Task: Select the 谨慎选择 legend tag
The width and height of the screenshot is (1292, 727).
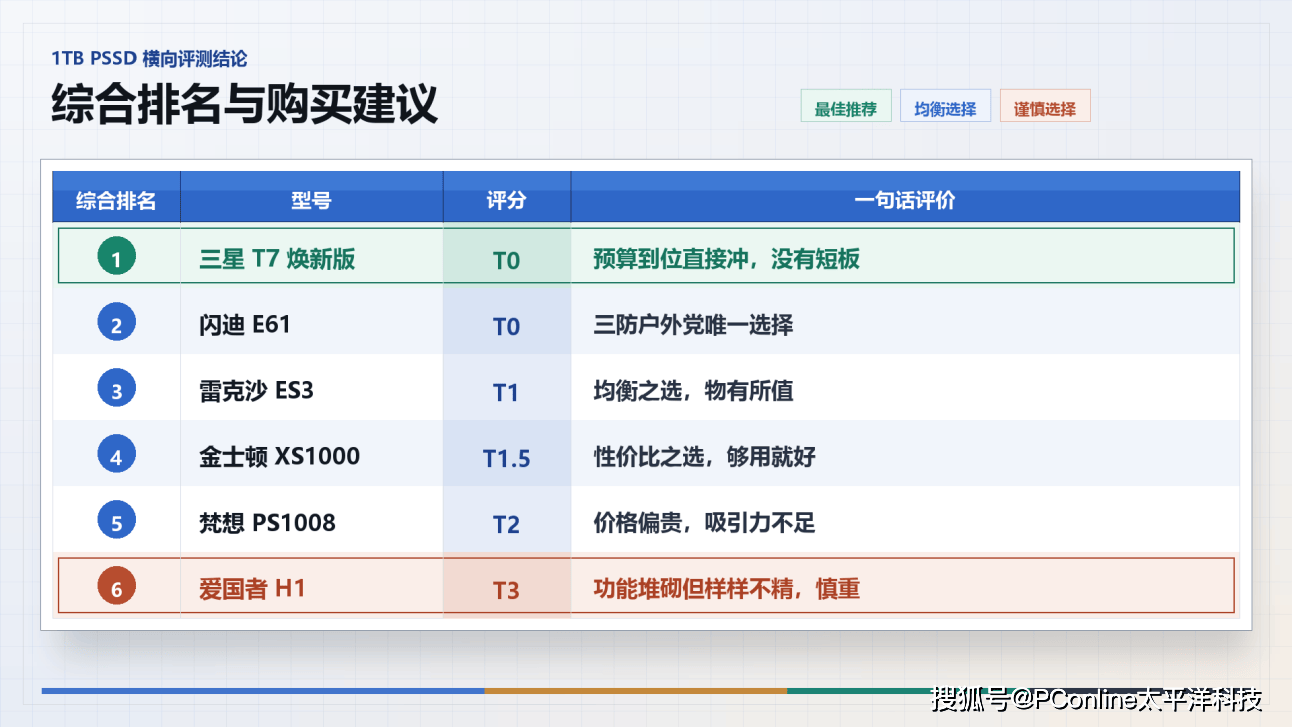Action: pyautogui.click(x=1045, y=106)
